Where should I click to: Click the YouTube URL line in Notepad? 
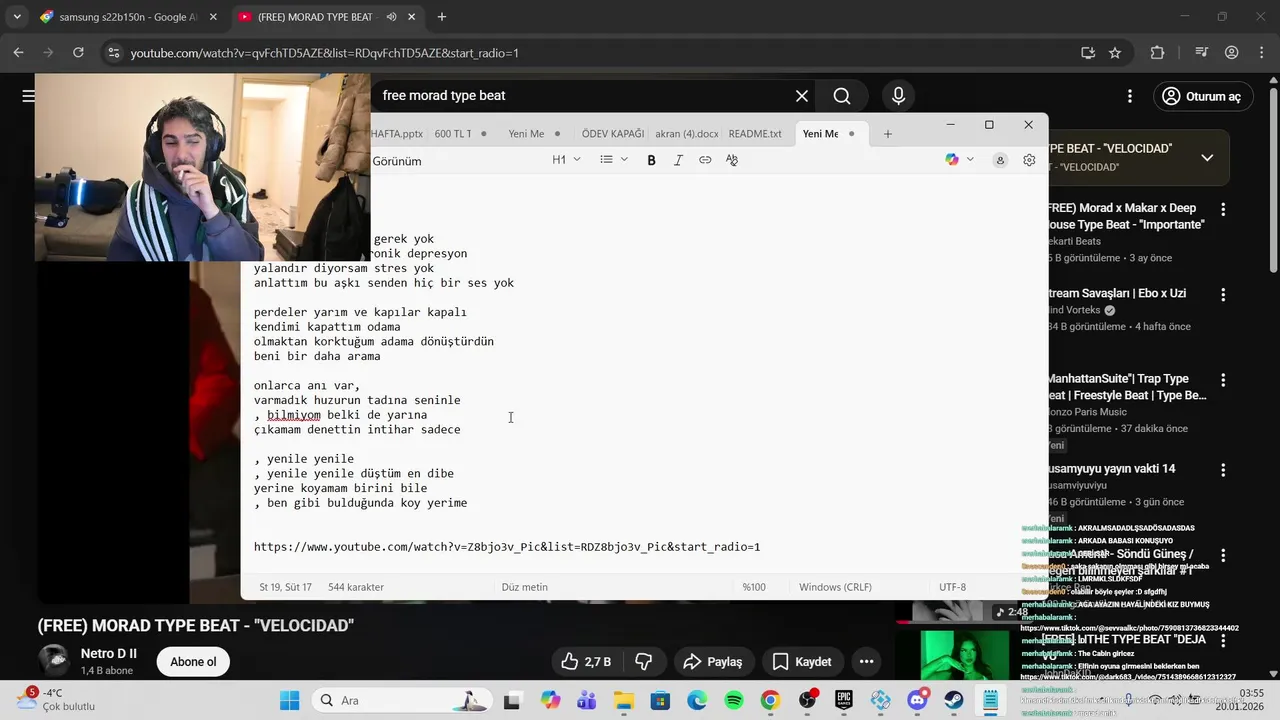click(507, 547)
